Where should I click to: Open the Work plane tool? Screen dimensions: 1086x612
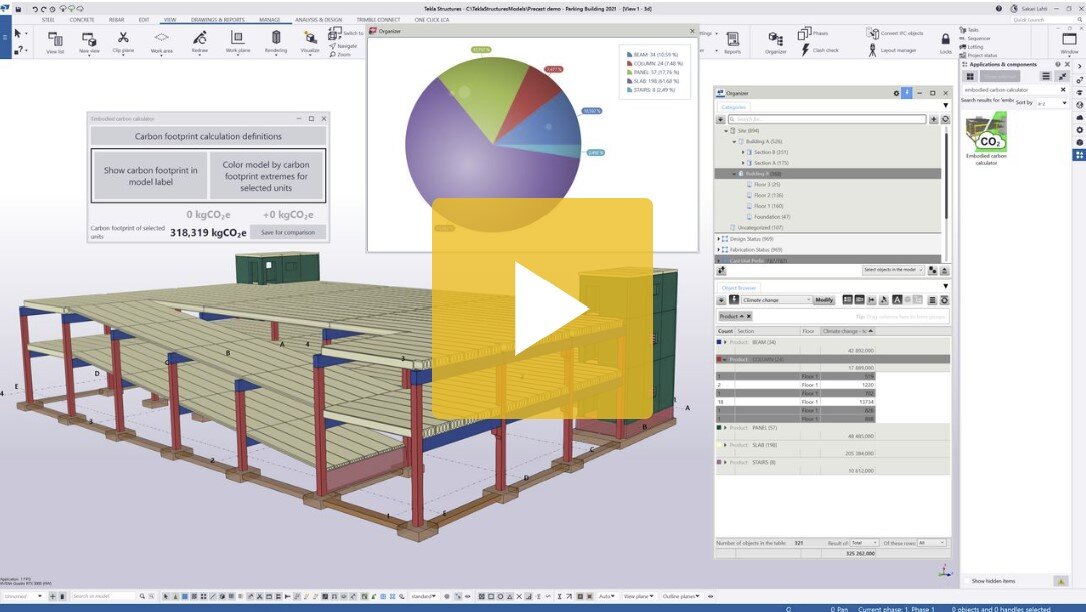click(238, 42)
